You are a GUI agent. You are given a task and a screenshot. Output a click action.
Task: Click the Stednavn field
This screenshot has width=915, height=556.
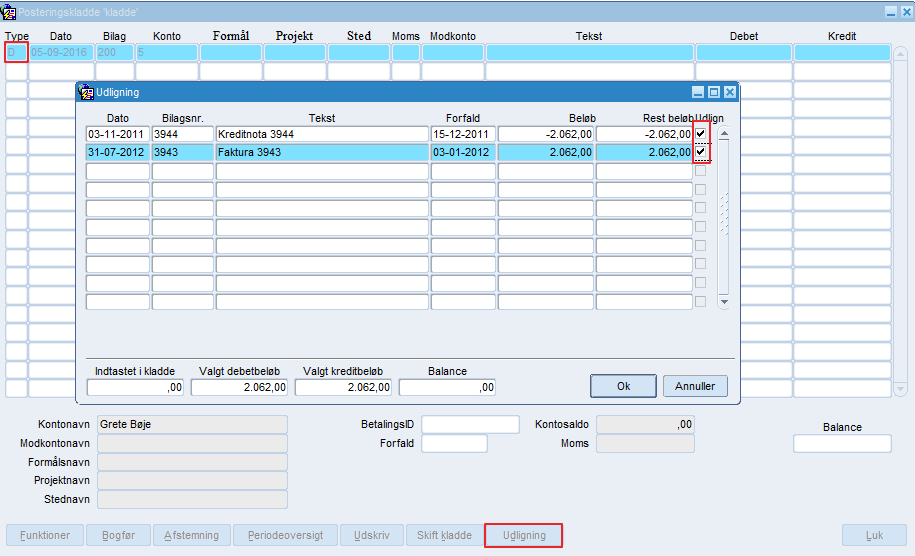192,499
